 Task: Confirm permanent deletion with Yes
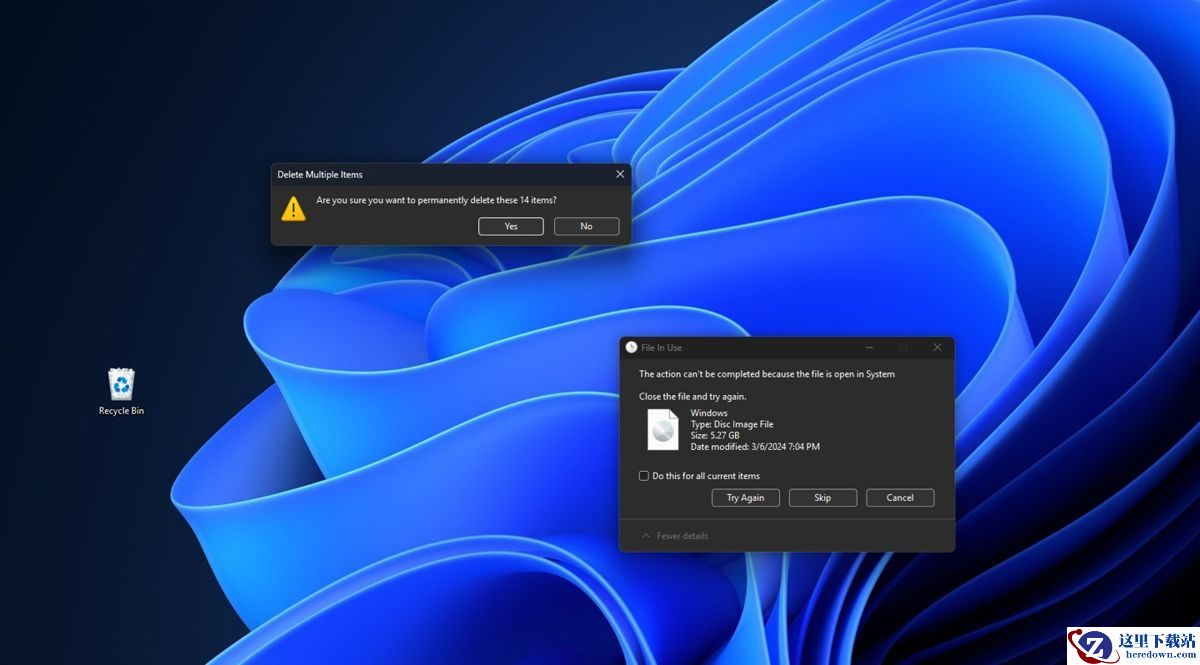coord(511,226)
